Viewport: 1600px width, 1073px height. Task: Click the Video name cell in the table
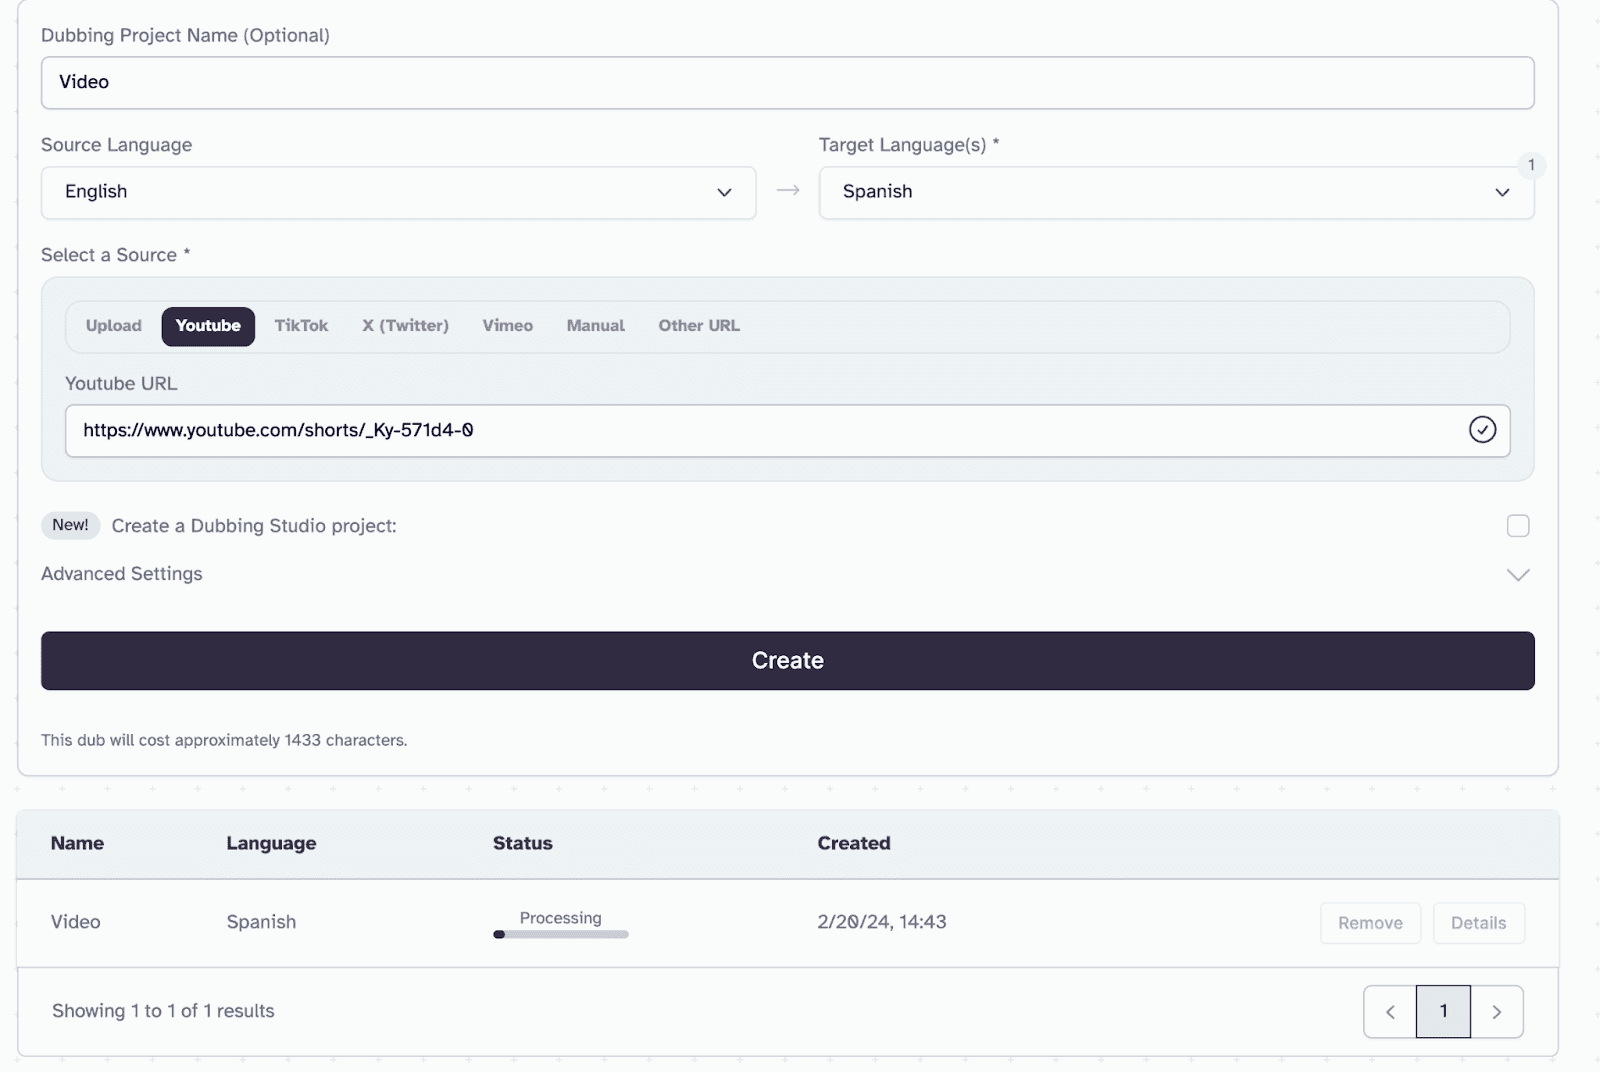point(76,922)
